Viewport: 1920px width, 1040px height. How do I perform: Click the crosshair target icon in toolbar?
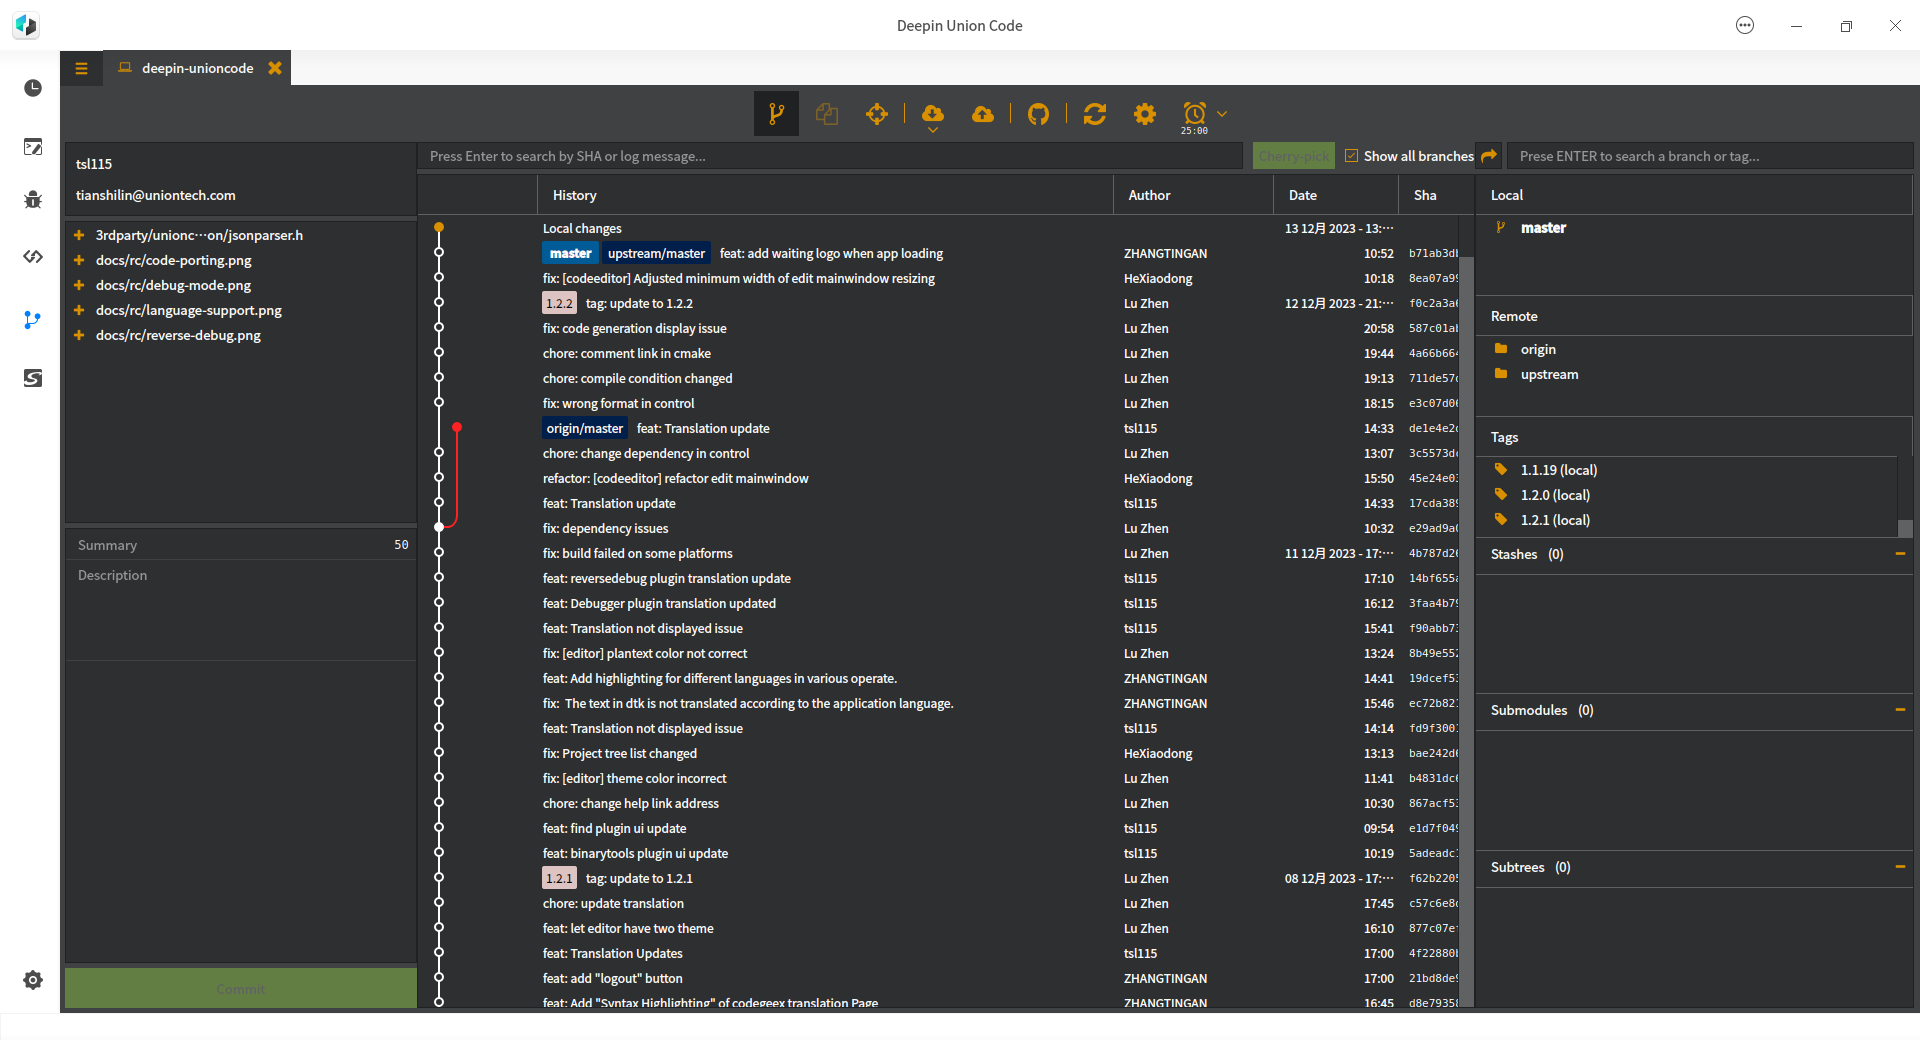tap(877, 114)
